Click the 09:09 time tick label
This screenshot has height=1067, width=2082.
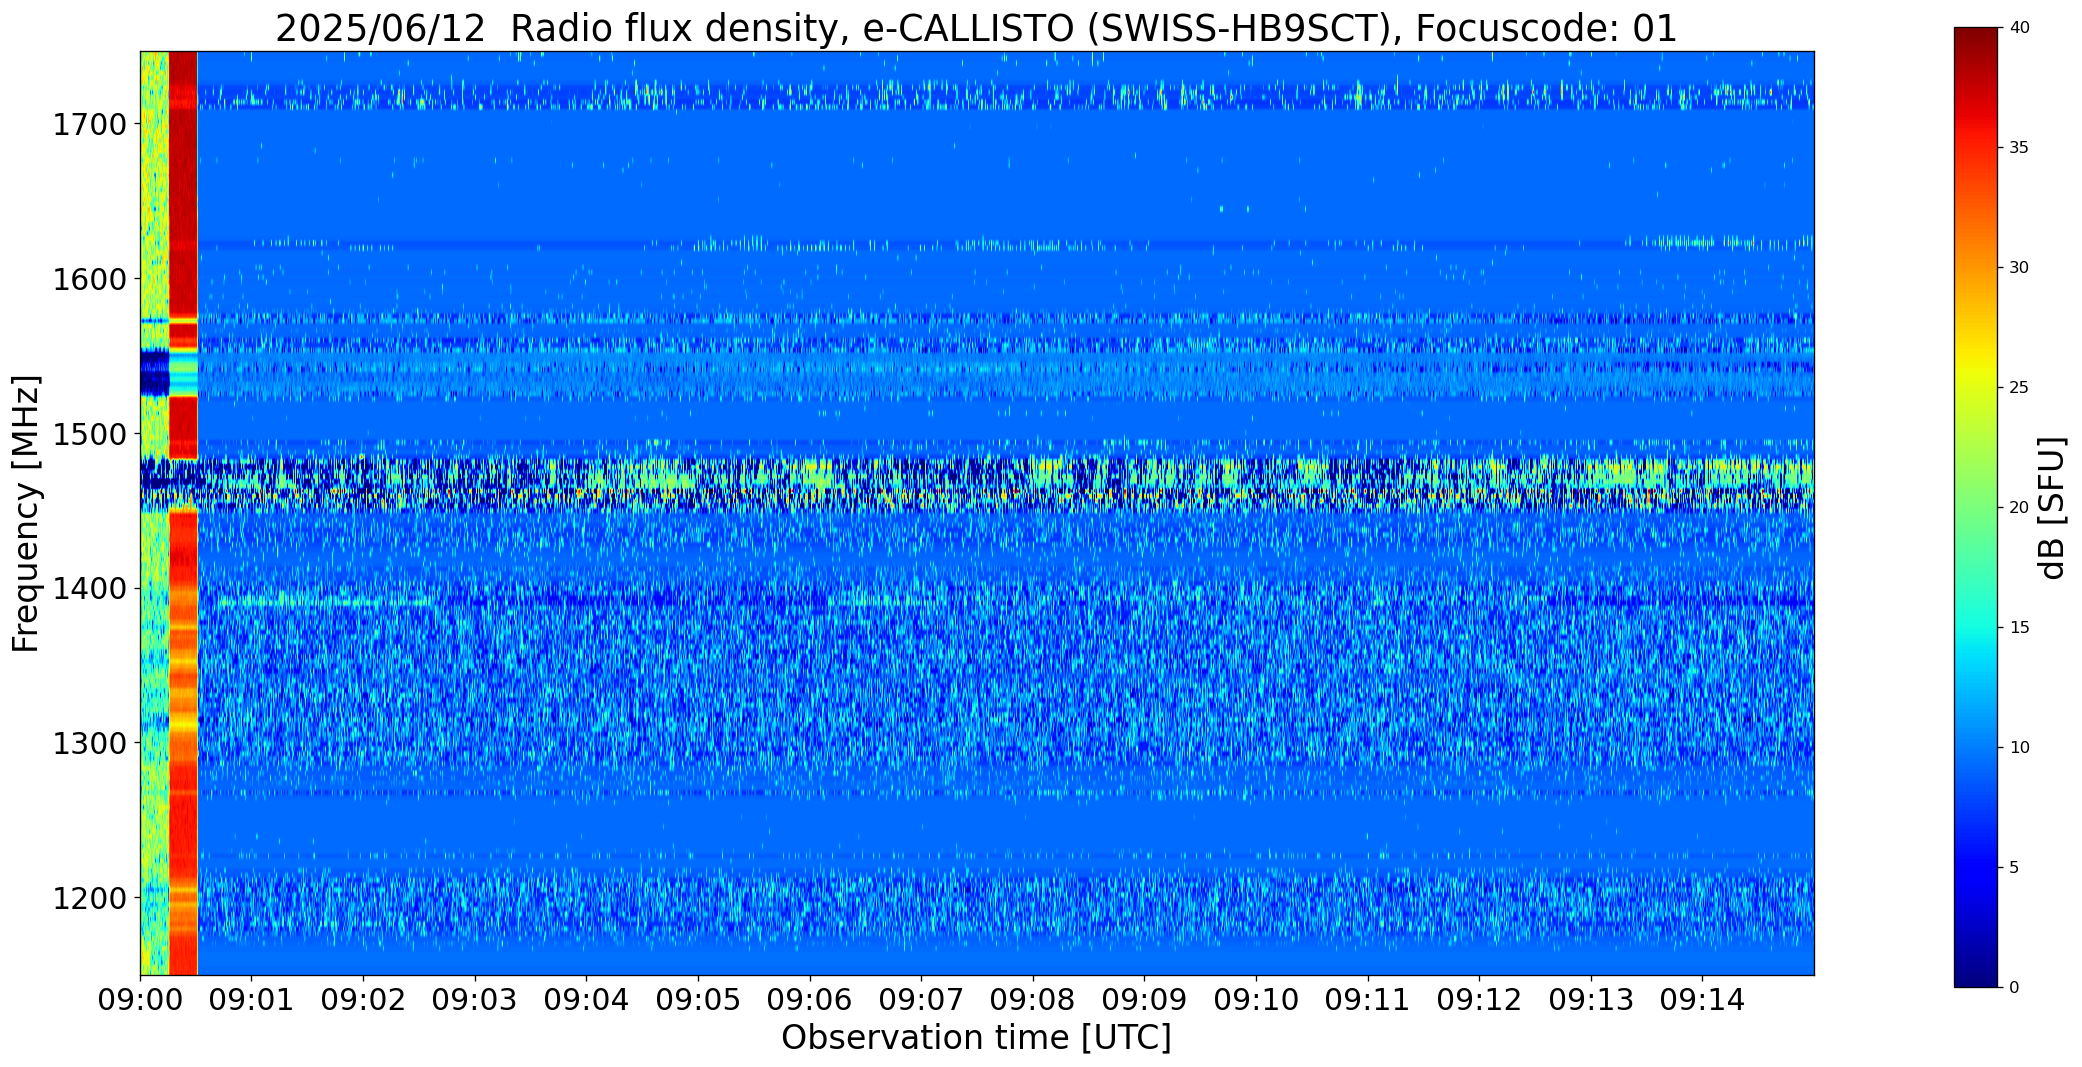point(1144,1000)
